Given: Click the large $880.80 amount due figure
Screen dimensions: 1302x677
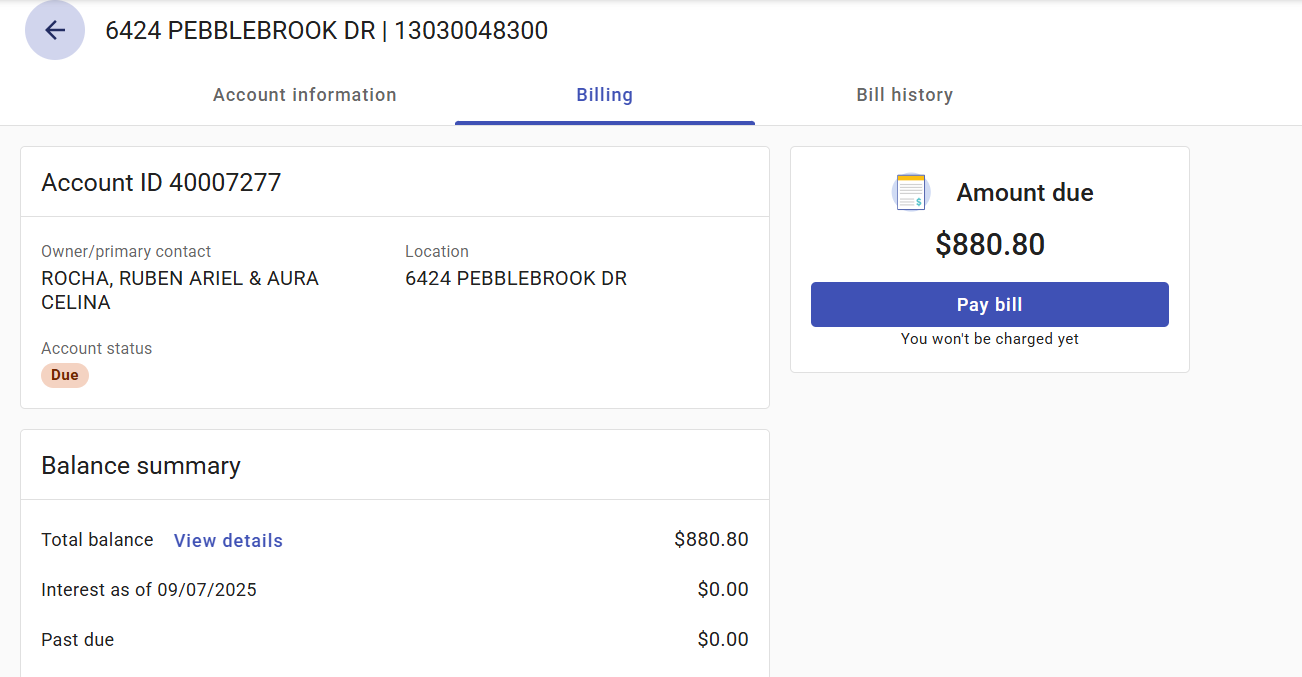Looking at the screenshot, I should [x=990, y=245].
